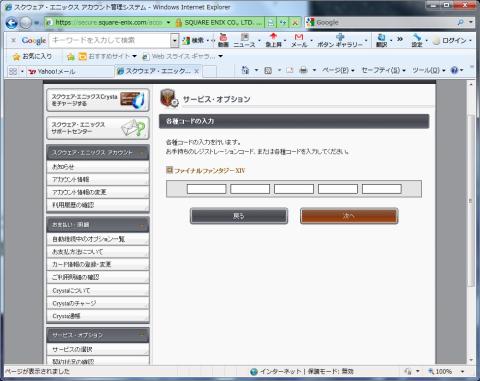Open the ツール(O) menu

click(429, 70)
